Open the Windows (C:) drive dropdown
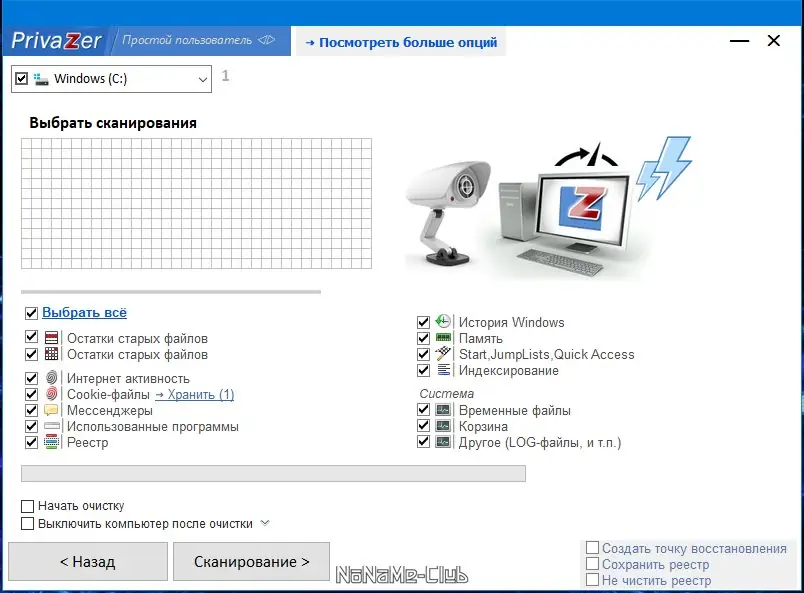The height and width of the screenshot is (593, 804). coord(203,79)
